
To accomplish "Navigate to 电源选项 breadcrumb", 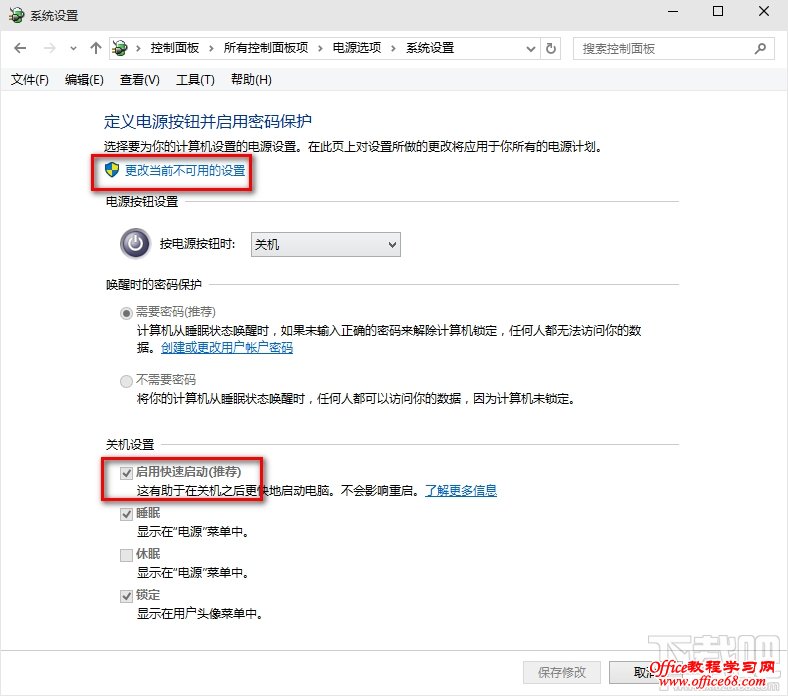I will coord(357,48).
